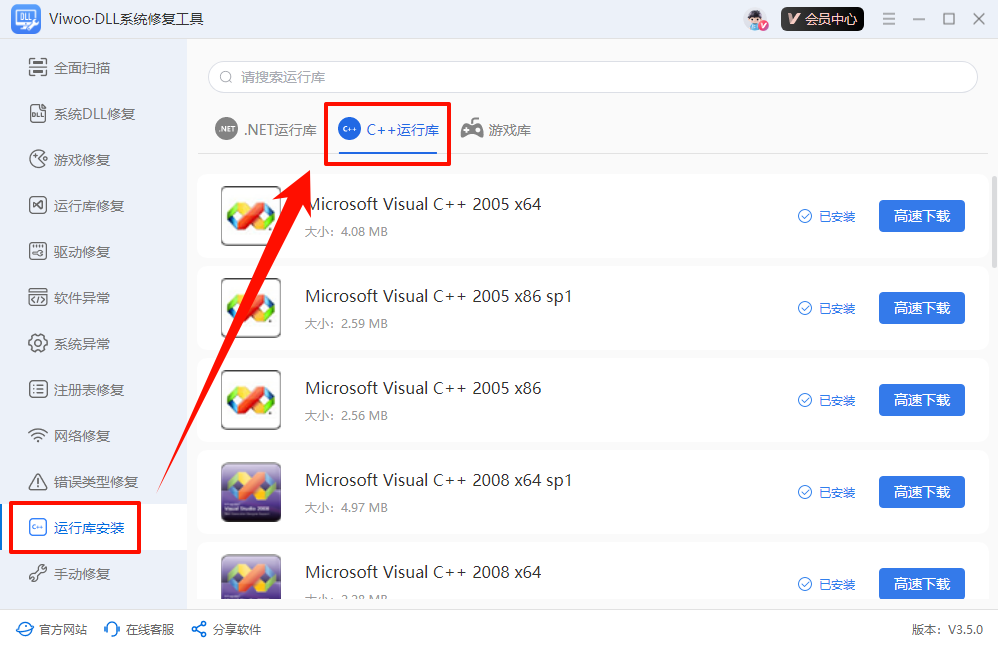998x648 pixels.
Task: Open the hamburger menu in title bar
Action: click(889, 19)
